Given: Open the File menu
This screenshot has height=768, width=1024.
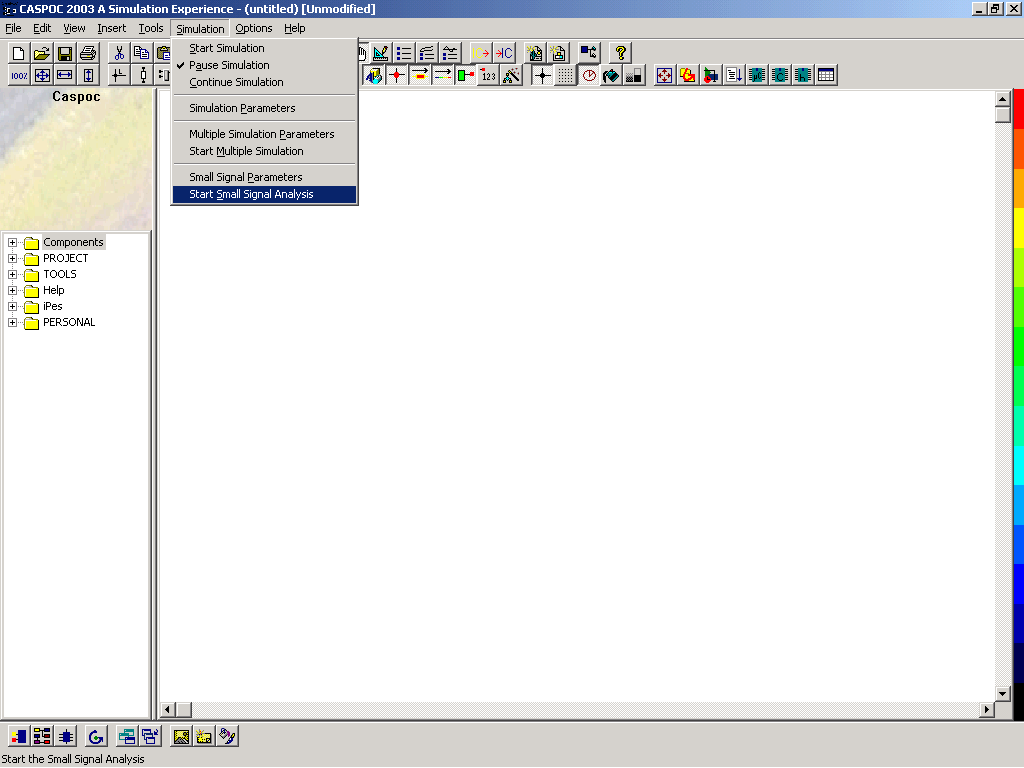Looking at the screenshot, I should (x=13, y=28).
